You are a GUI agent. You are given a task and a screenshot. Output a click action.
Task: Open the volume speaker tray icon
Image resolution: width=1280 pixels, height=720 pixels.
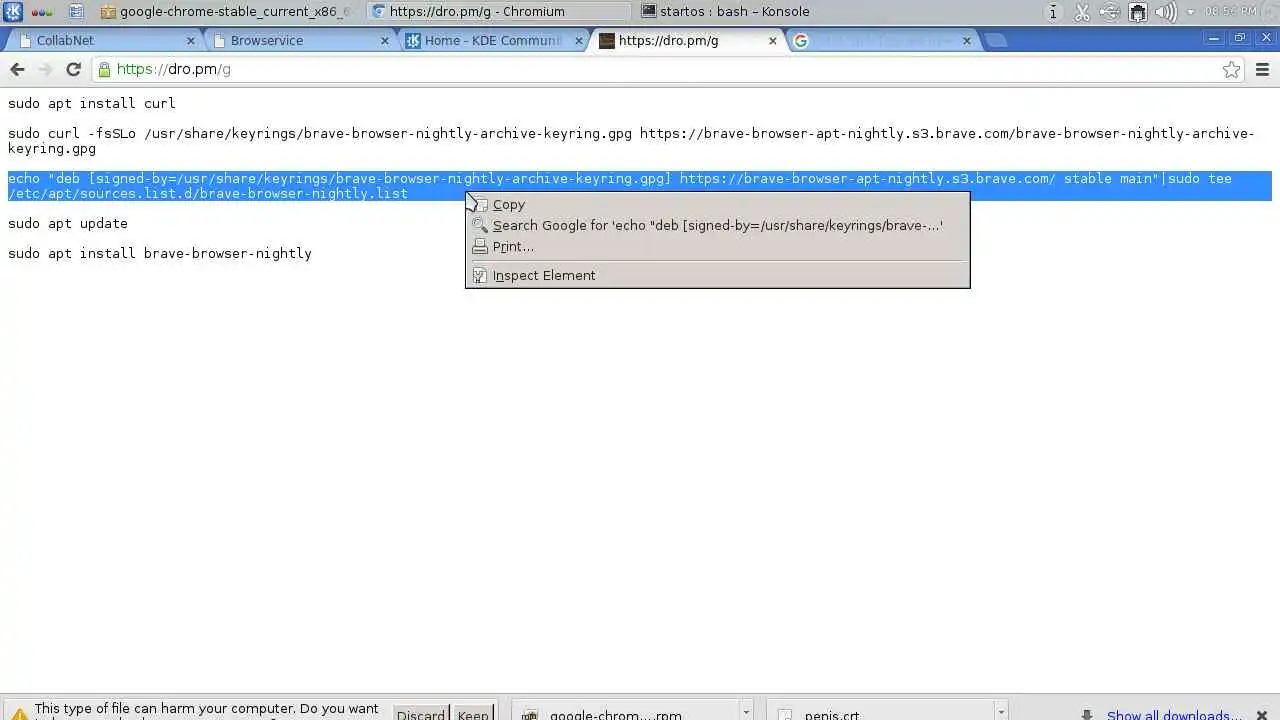pos(1166,12)
